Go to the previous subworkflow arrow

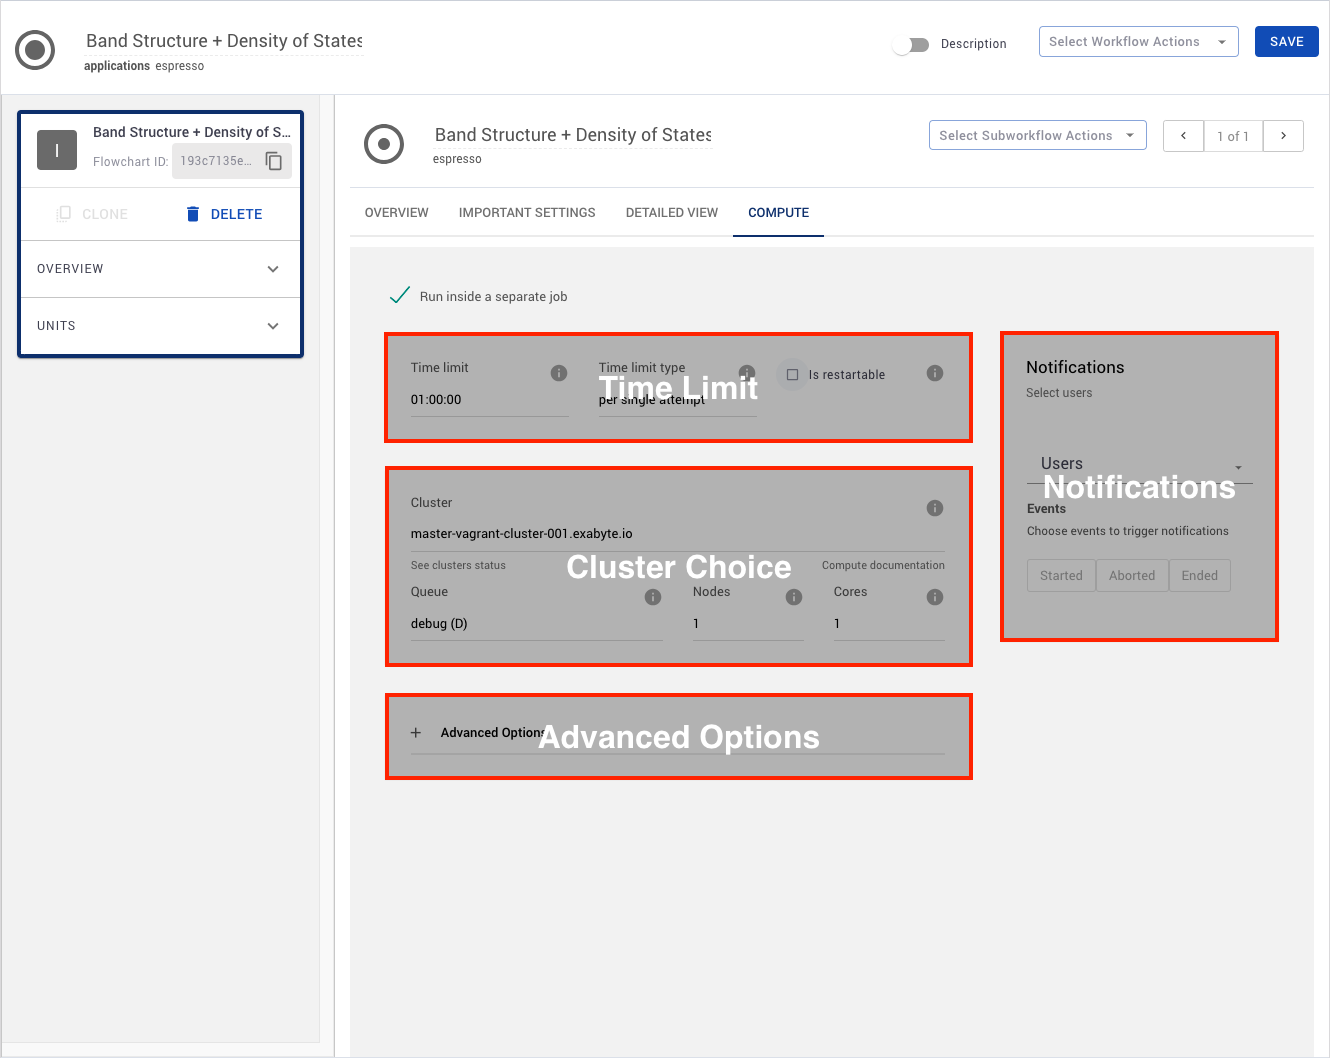(1183, 136)
